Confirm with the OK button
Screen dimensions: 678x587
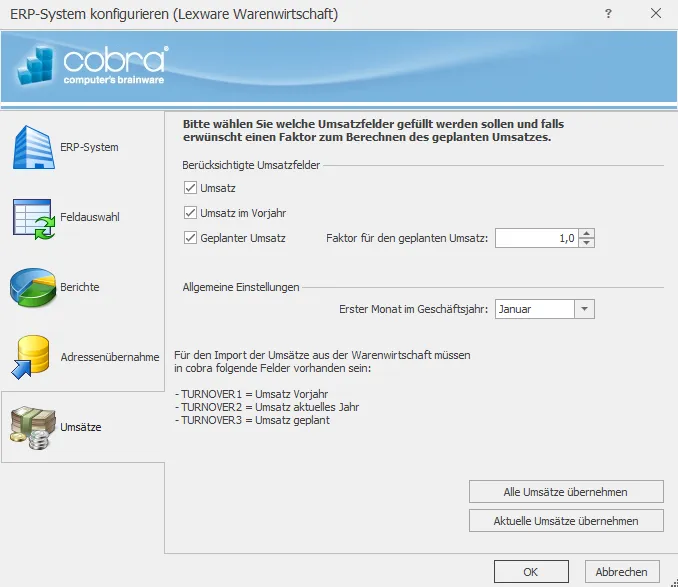coord(531,572)
